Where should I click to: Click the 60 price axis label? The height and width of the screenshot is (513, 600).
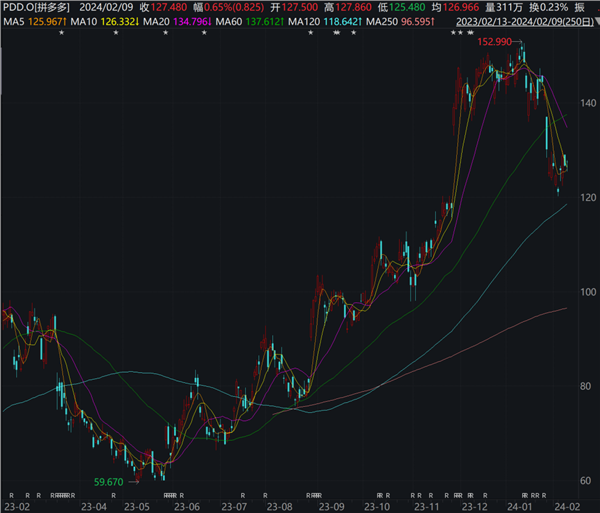[585, 481]
